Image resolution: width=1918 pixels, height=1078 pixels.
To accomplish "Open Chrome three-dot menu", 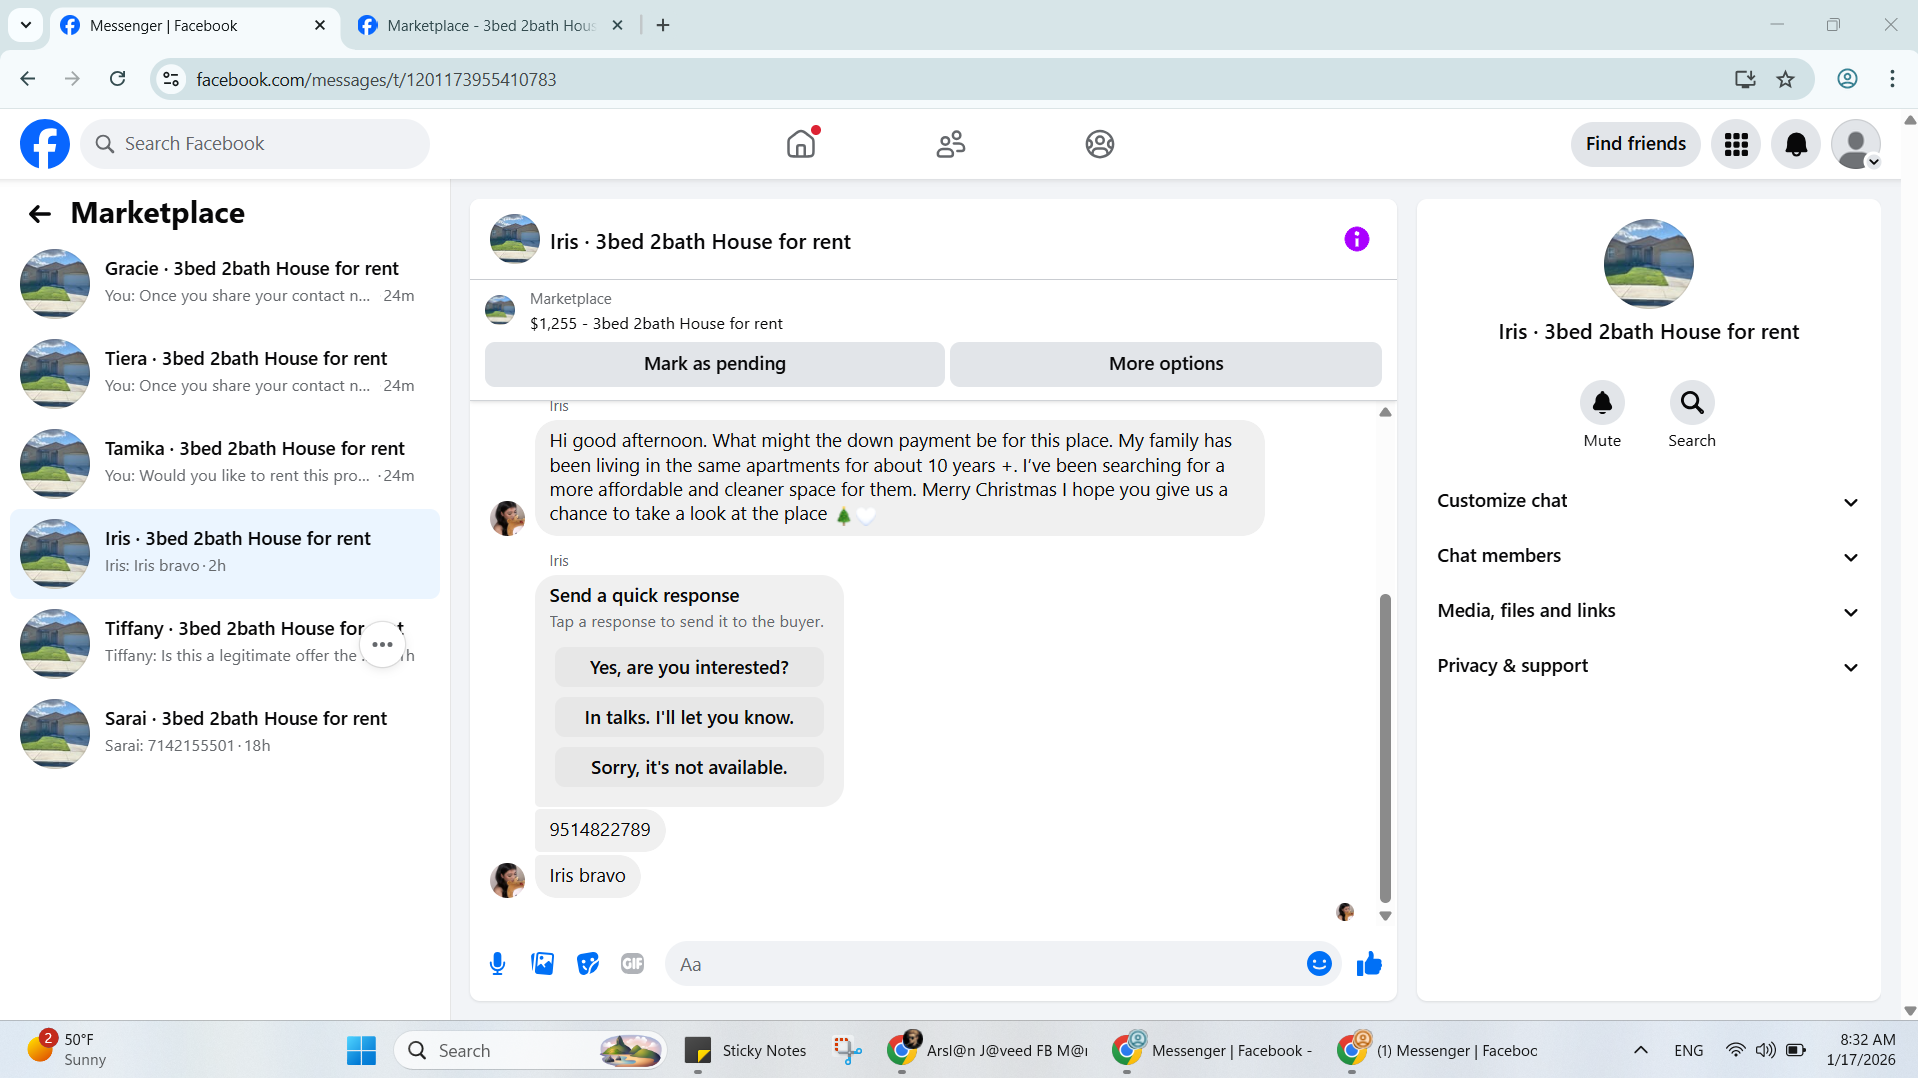I will (1892, 79).
